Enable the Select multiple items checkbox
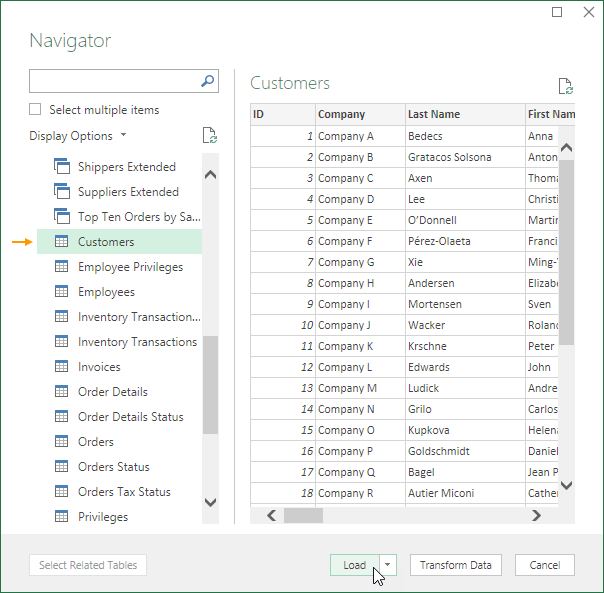 pos(36,110)
